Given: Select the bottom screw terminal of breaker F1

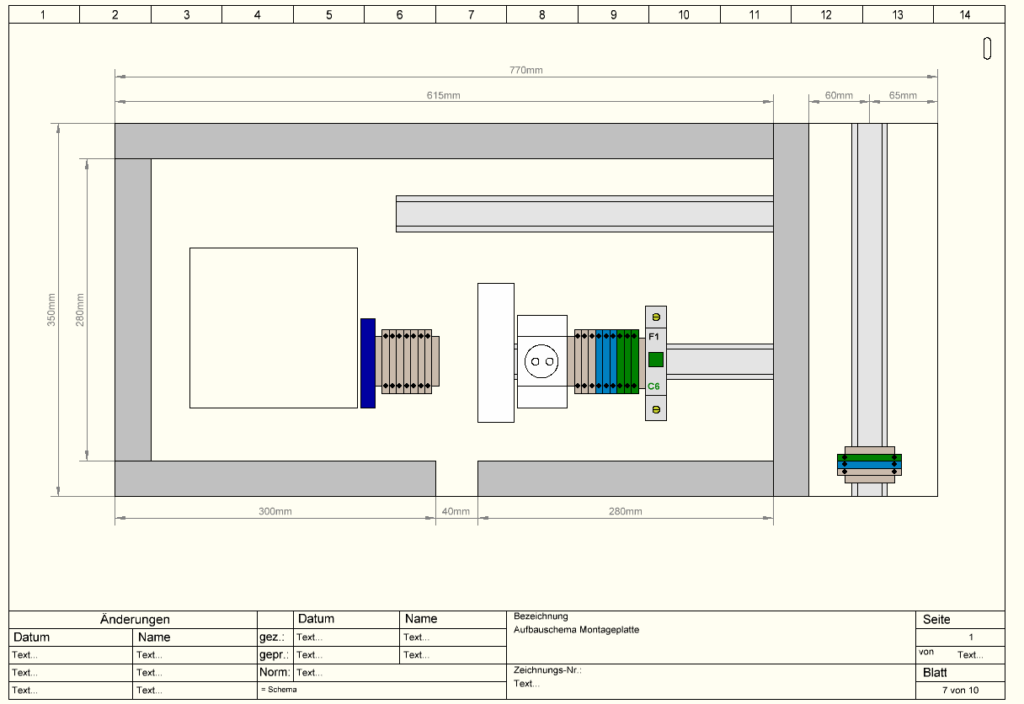Looking at the screenshot, I should [x=656, y=409].
